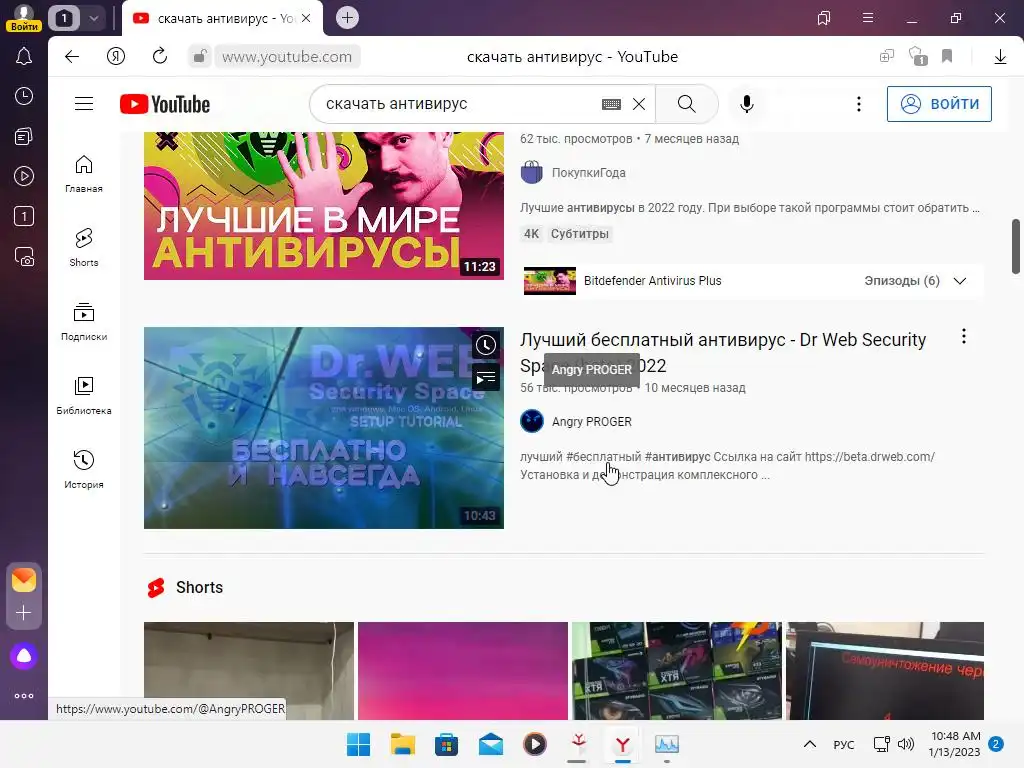Open Yandex browser main menu lines
This screenshot has width=1024, height=768.
tap(868, 18)
